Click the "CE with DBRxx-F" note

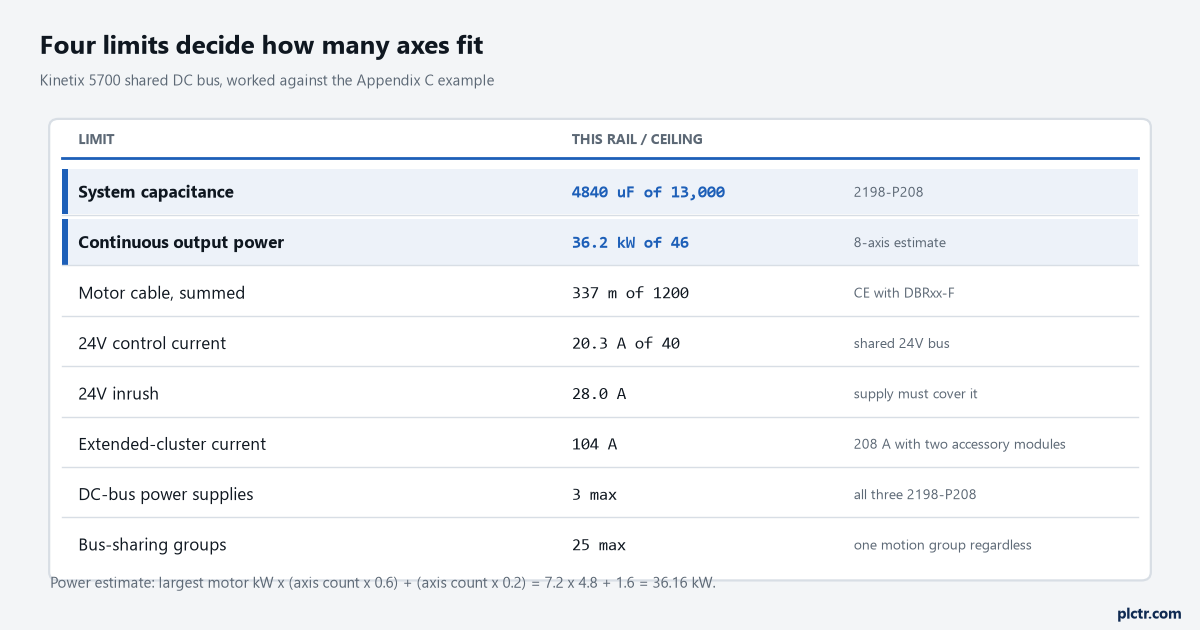point(906,293)
